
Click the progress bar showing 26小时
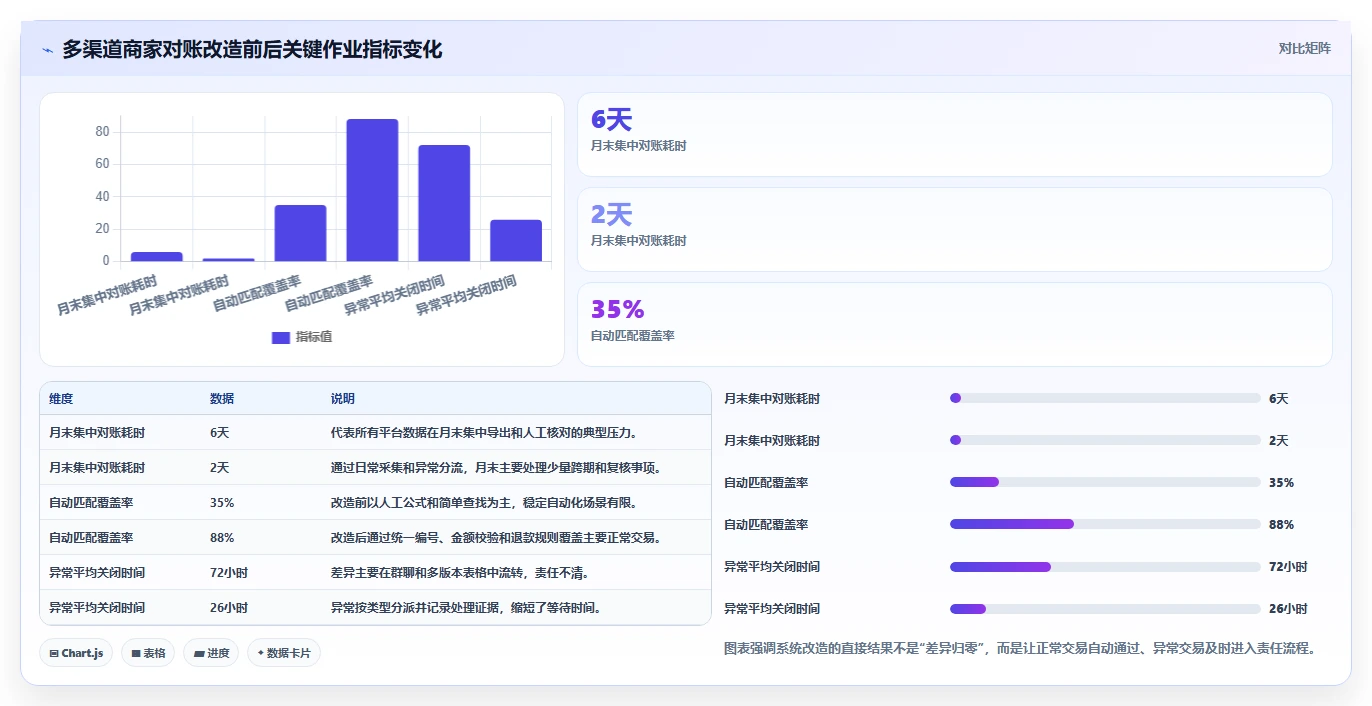(x=1105, y=608)
